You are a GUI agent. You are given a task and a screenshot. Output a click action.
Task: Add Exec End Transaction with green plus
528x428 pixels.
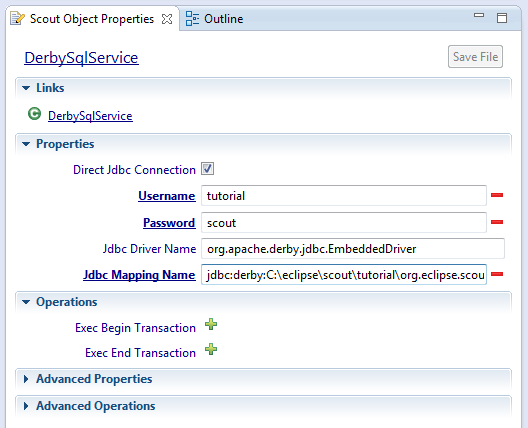tap(211, 349)
